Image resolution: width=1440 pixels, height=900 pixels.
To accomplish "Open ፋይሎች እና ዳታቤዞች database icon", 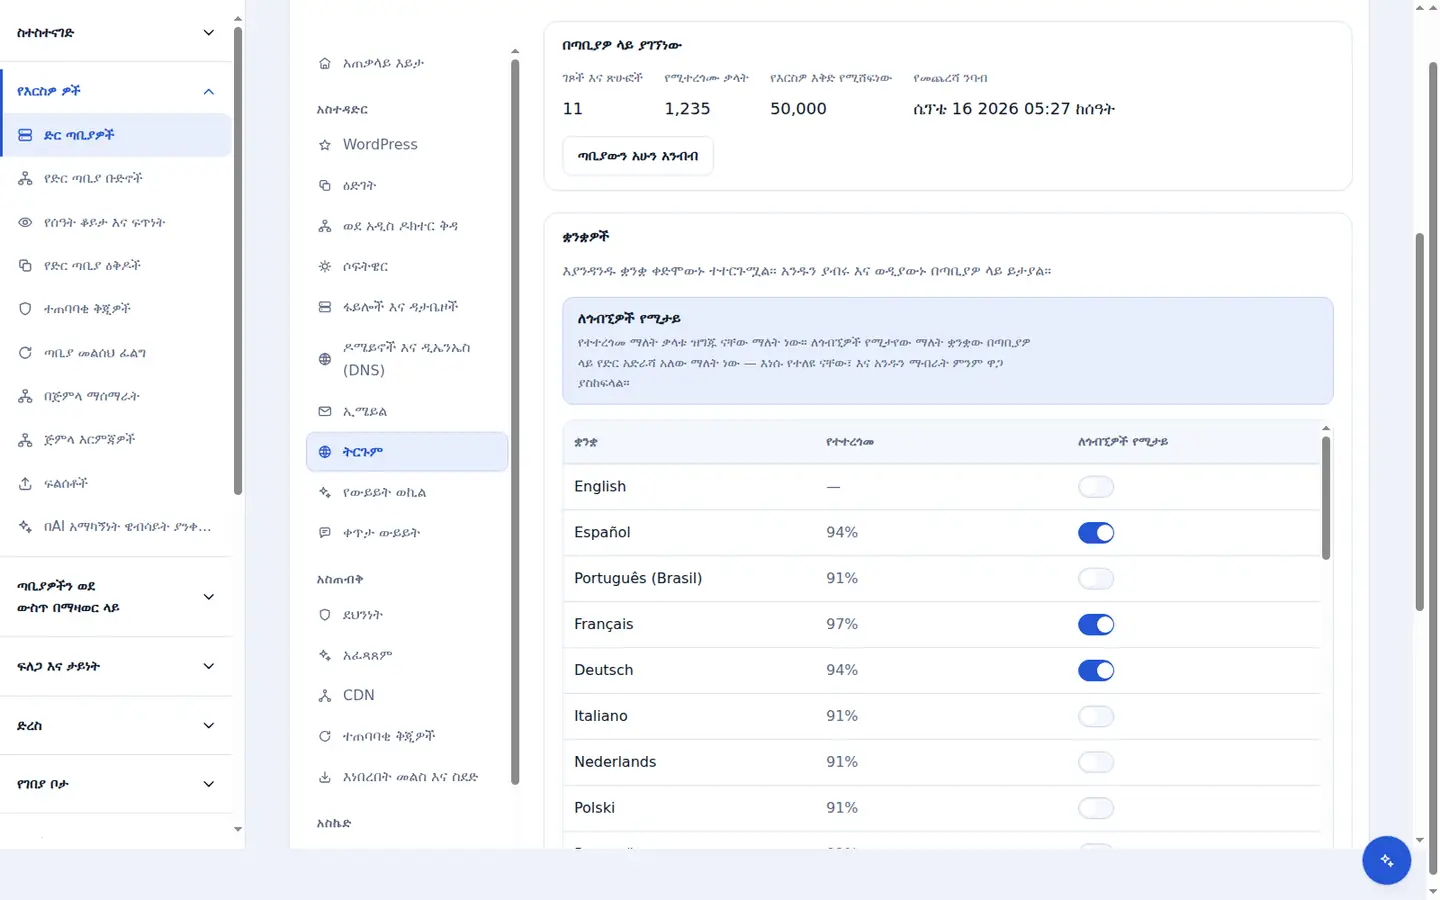I will [x=325, y=307].
